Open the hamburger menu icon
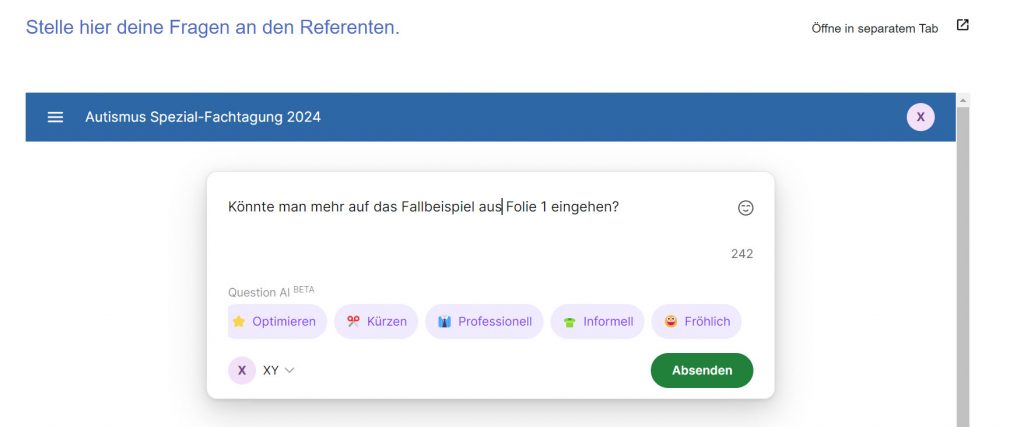 56,117
